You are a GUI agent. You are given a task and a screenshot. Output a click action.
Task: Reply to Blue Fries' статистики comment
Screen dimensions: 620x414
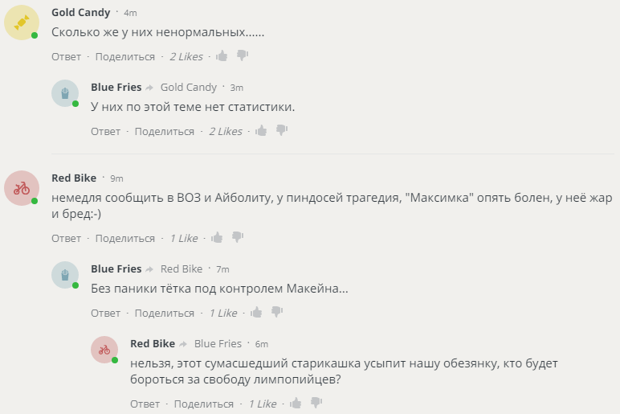[x=105, y=131]
